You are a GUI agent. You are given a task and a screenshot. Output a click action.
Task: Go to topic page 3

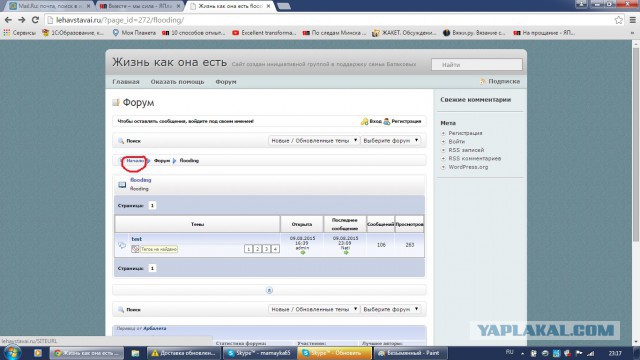tap(267, 249)
